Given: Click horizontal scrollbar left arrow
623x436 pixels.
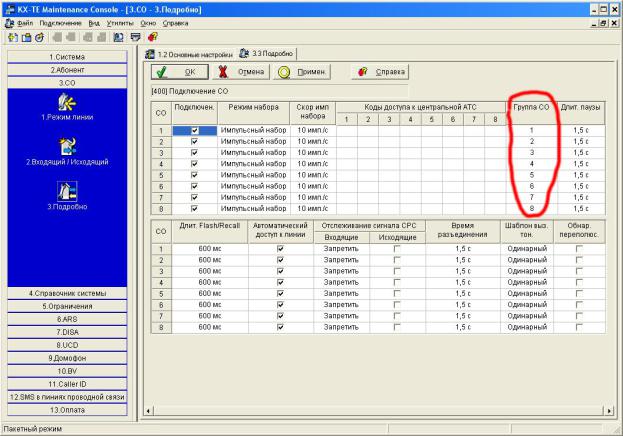Looking at the screenshot, I should 148,411.
